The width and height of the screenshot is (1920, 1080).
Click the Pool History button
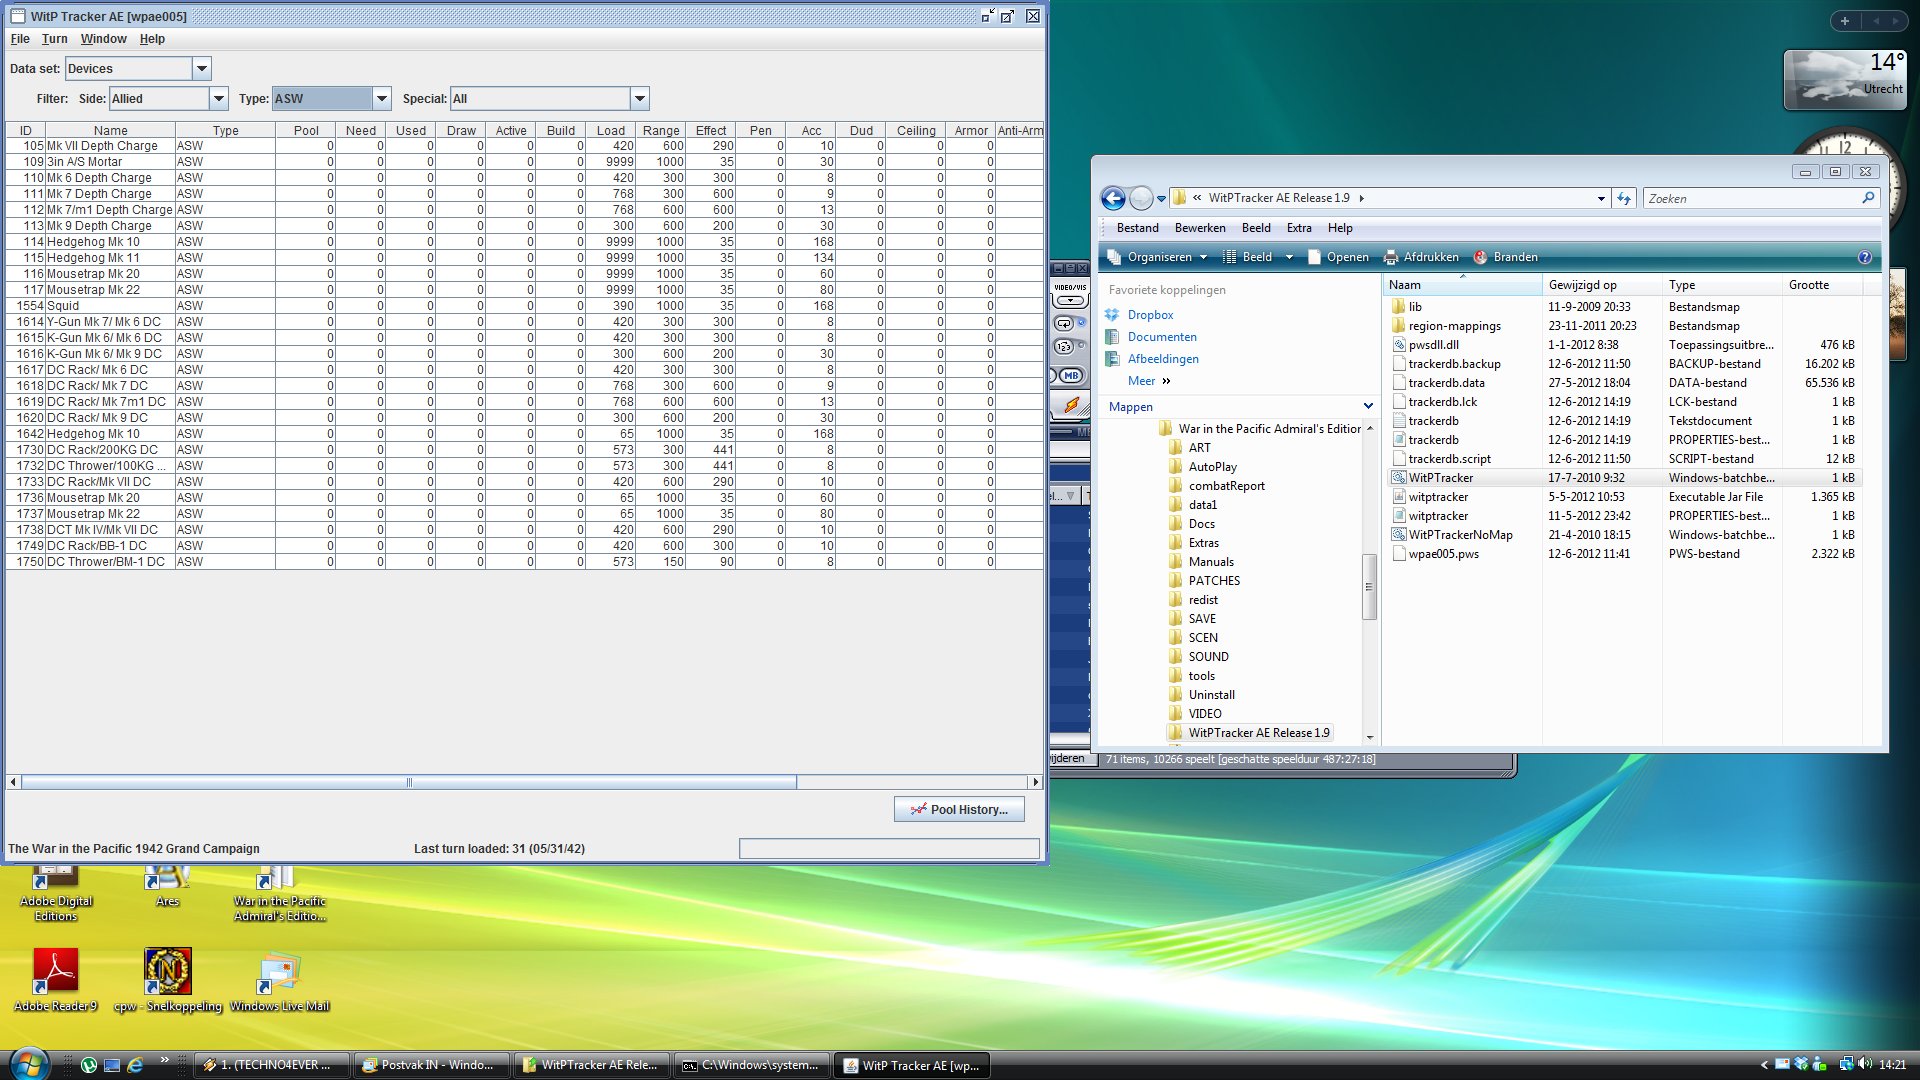[x=959, y=809]
